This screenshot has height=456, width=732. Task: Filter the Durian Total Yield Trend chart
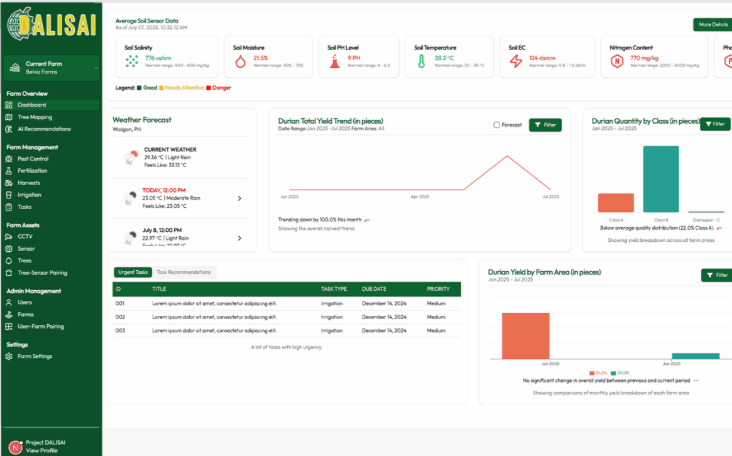click(x=545, y=125)
